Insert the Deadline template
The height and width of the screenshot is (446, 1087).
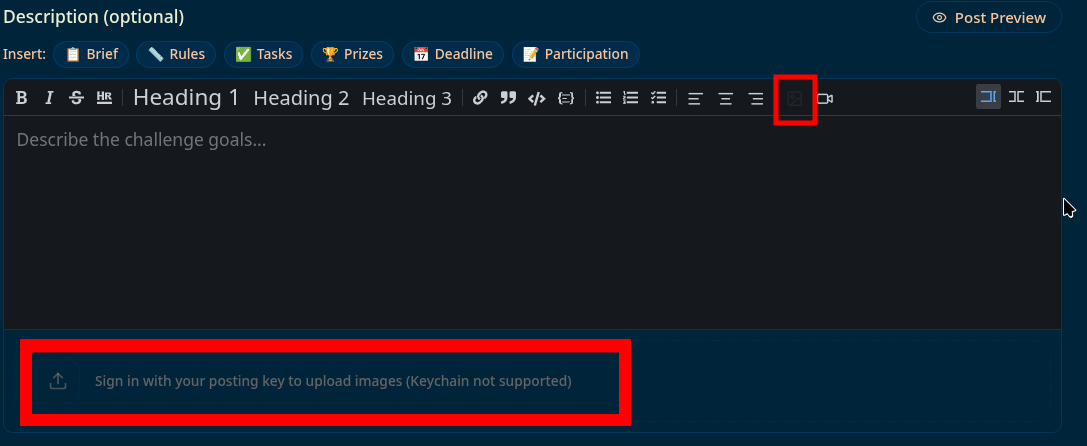coord(453,54)
